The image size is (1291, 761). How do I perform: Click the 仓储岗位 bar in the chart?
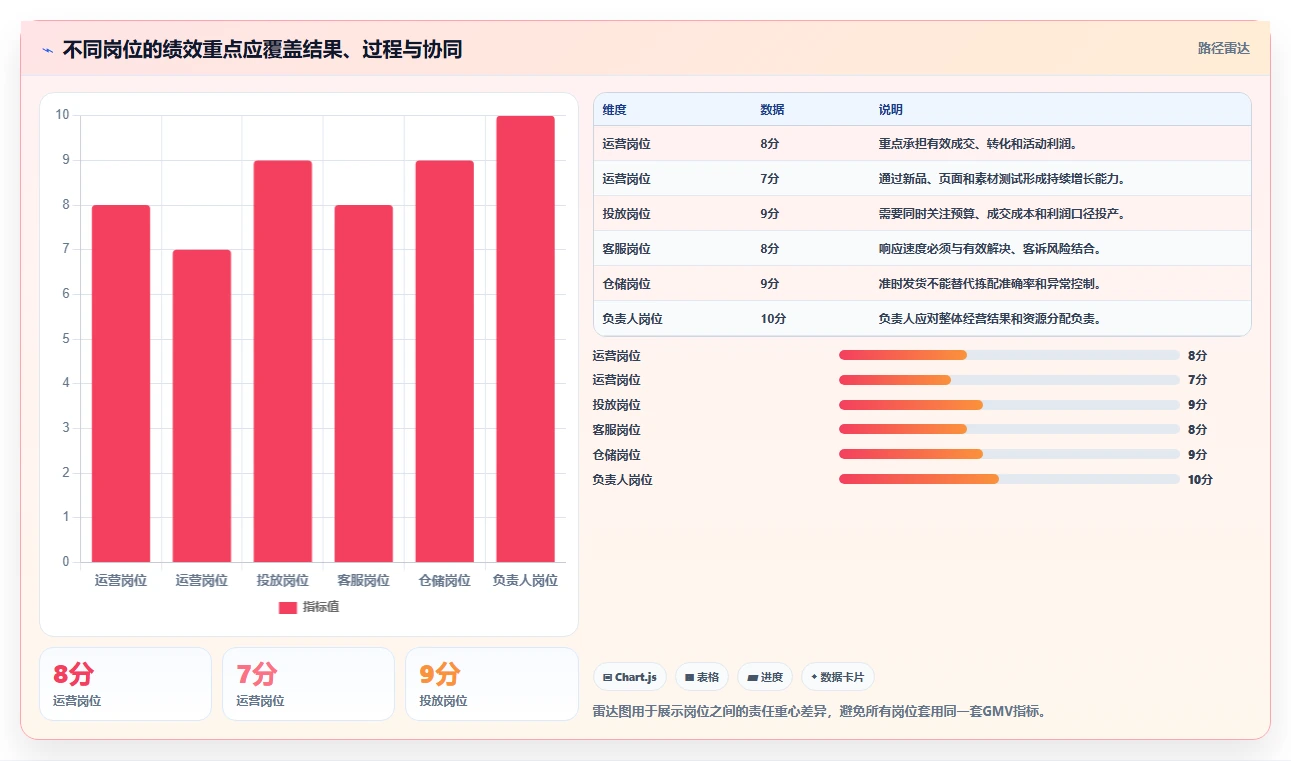tap(445, 361)
